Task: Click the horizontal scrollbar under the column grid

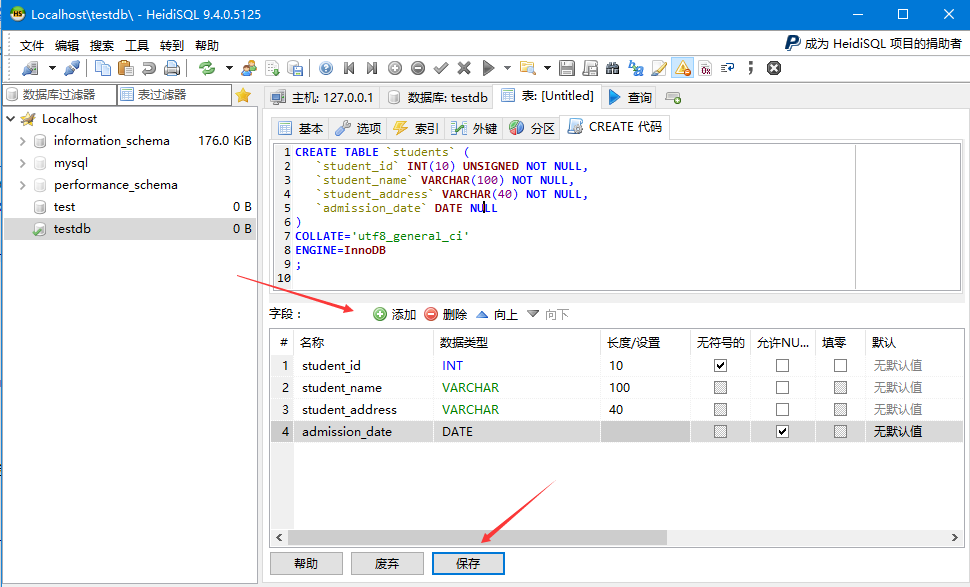Action: pos(478,538)
